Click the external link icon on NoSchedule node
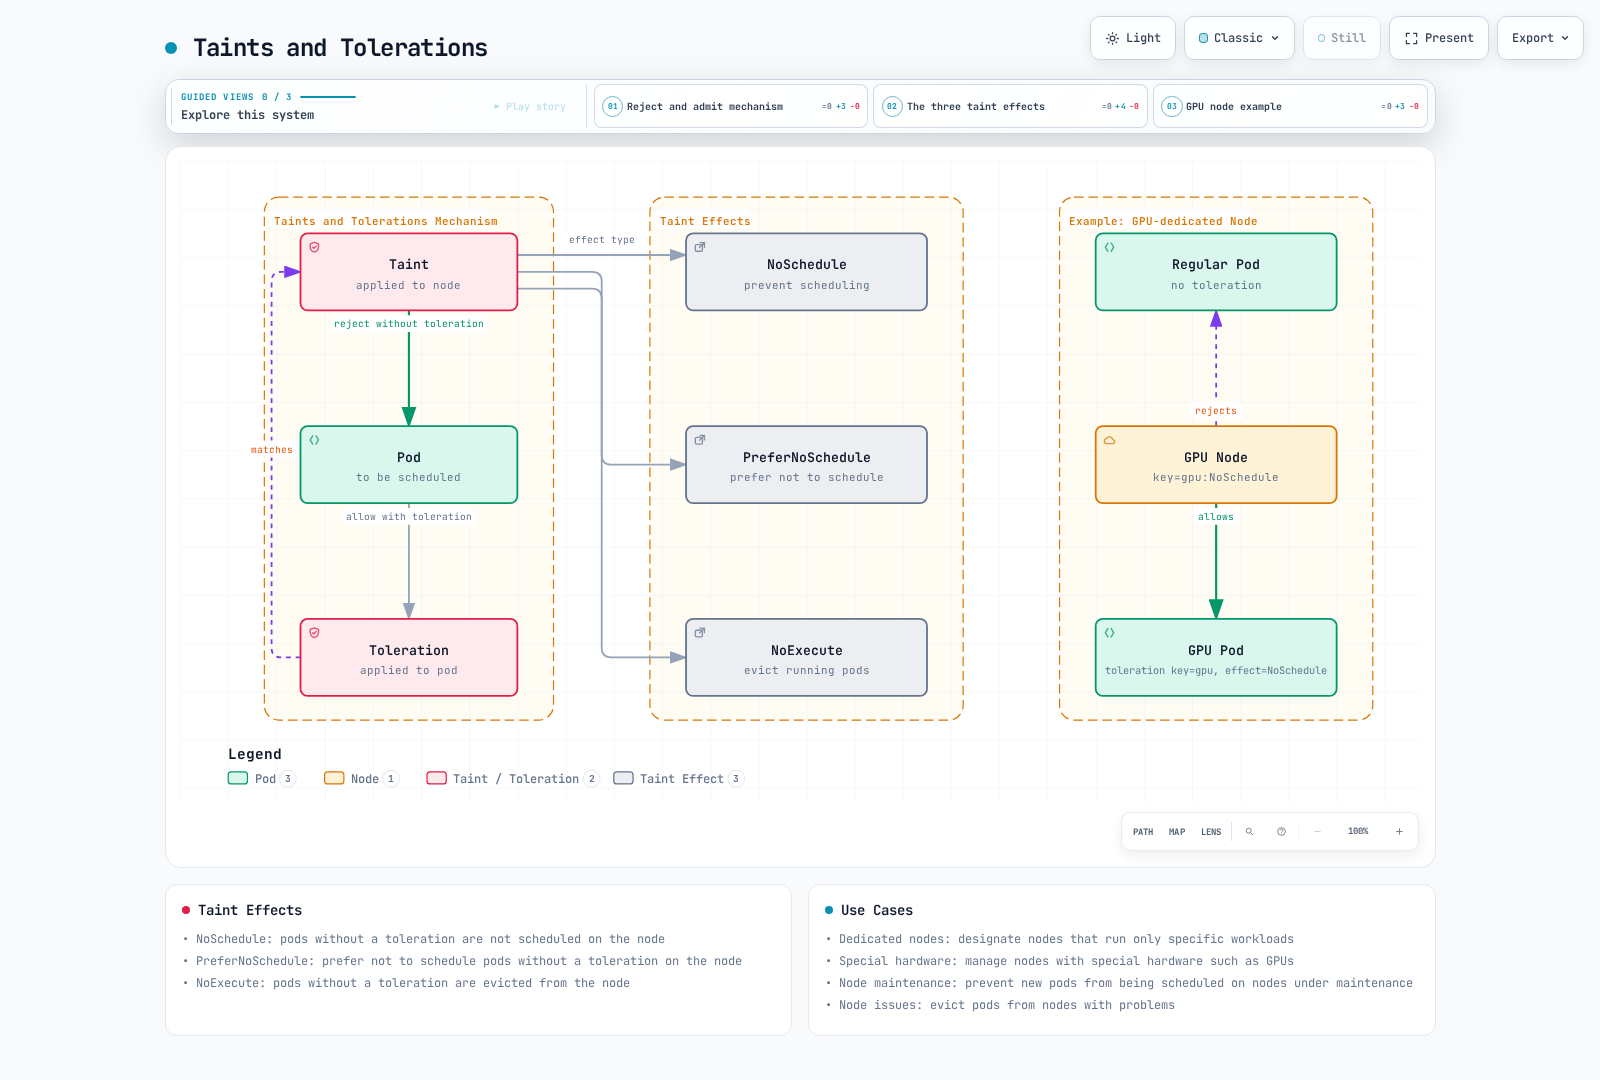This screenshot has height=1080, width=1600. [700, 247]
